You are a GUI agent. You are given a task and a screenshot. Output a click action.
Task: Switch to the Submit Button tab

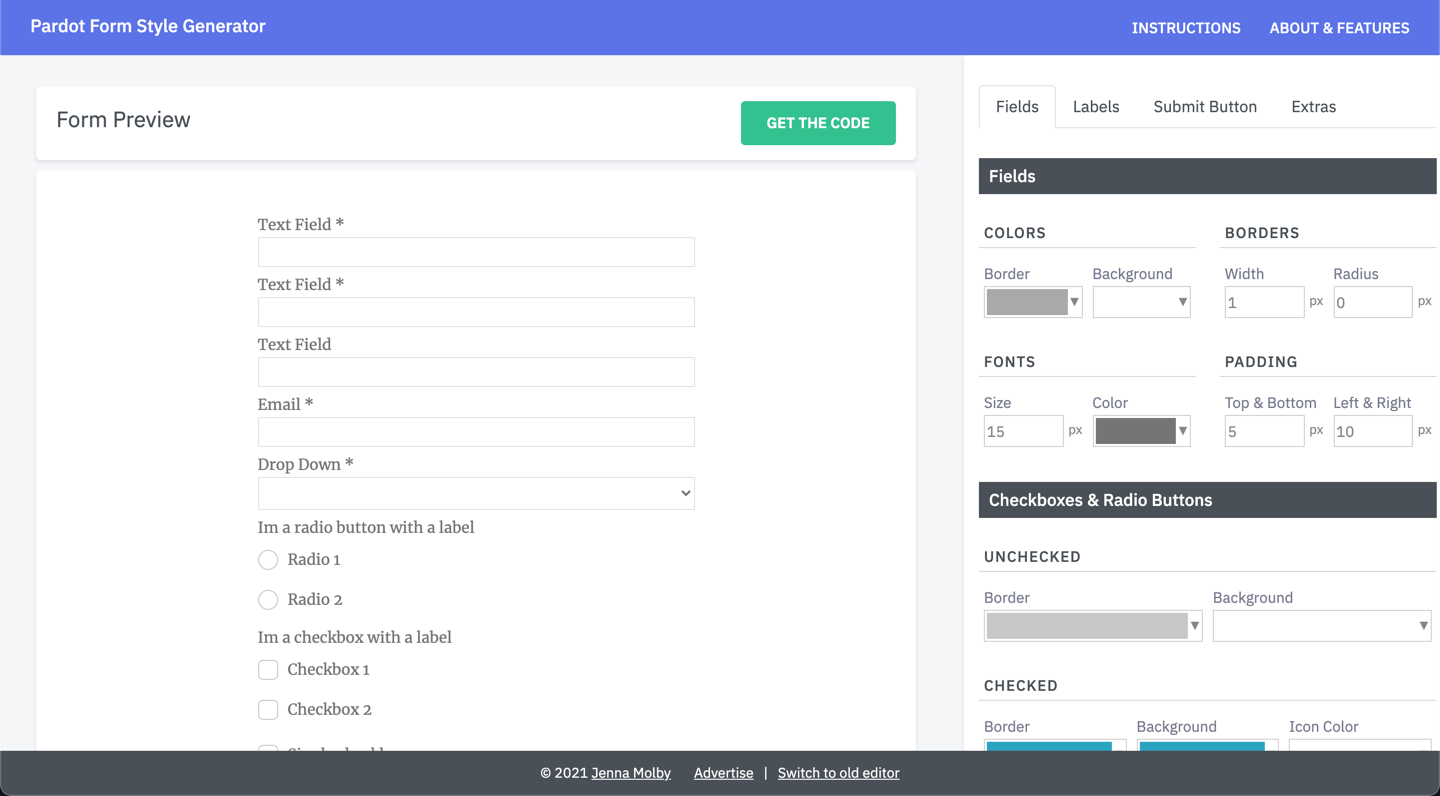point(1204,107)
